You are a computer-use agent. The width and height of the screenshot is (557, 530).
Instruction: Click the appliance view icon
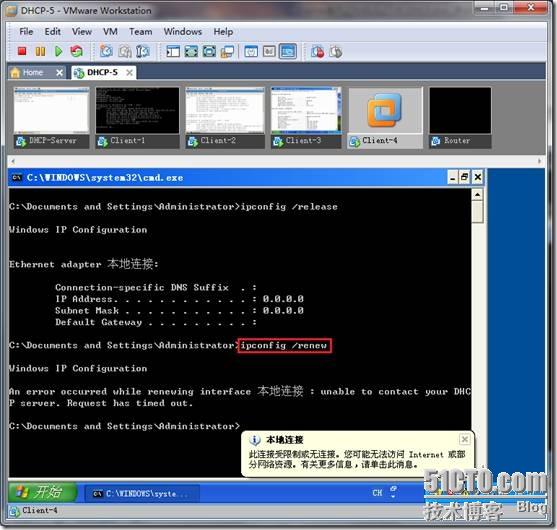pos(269,52)
